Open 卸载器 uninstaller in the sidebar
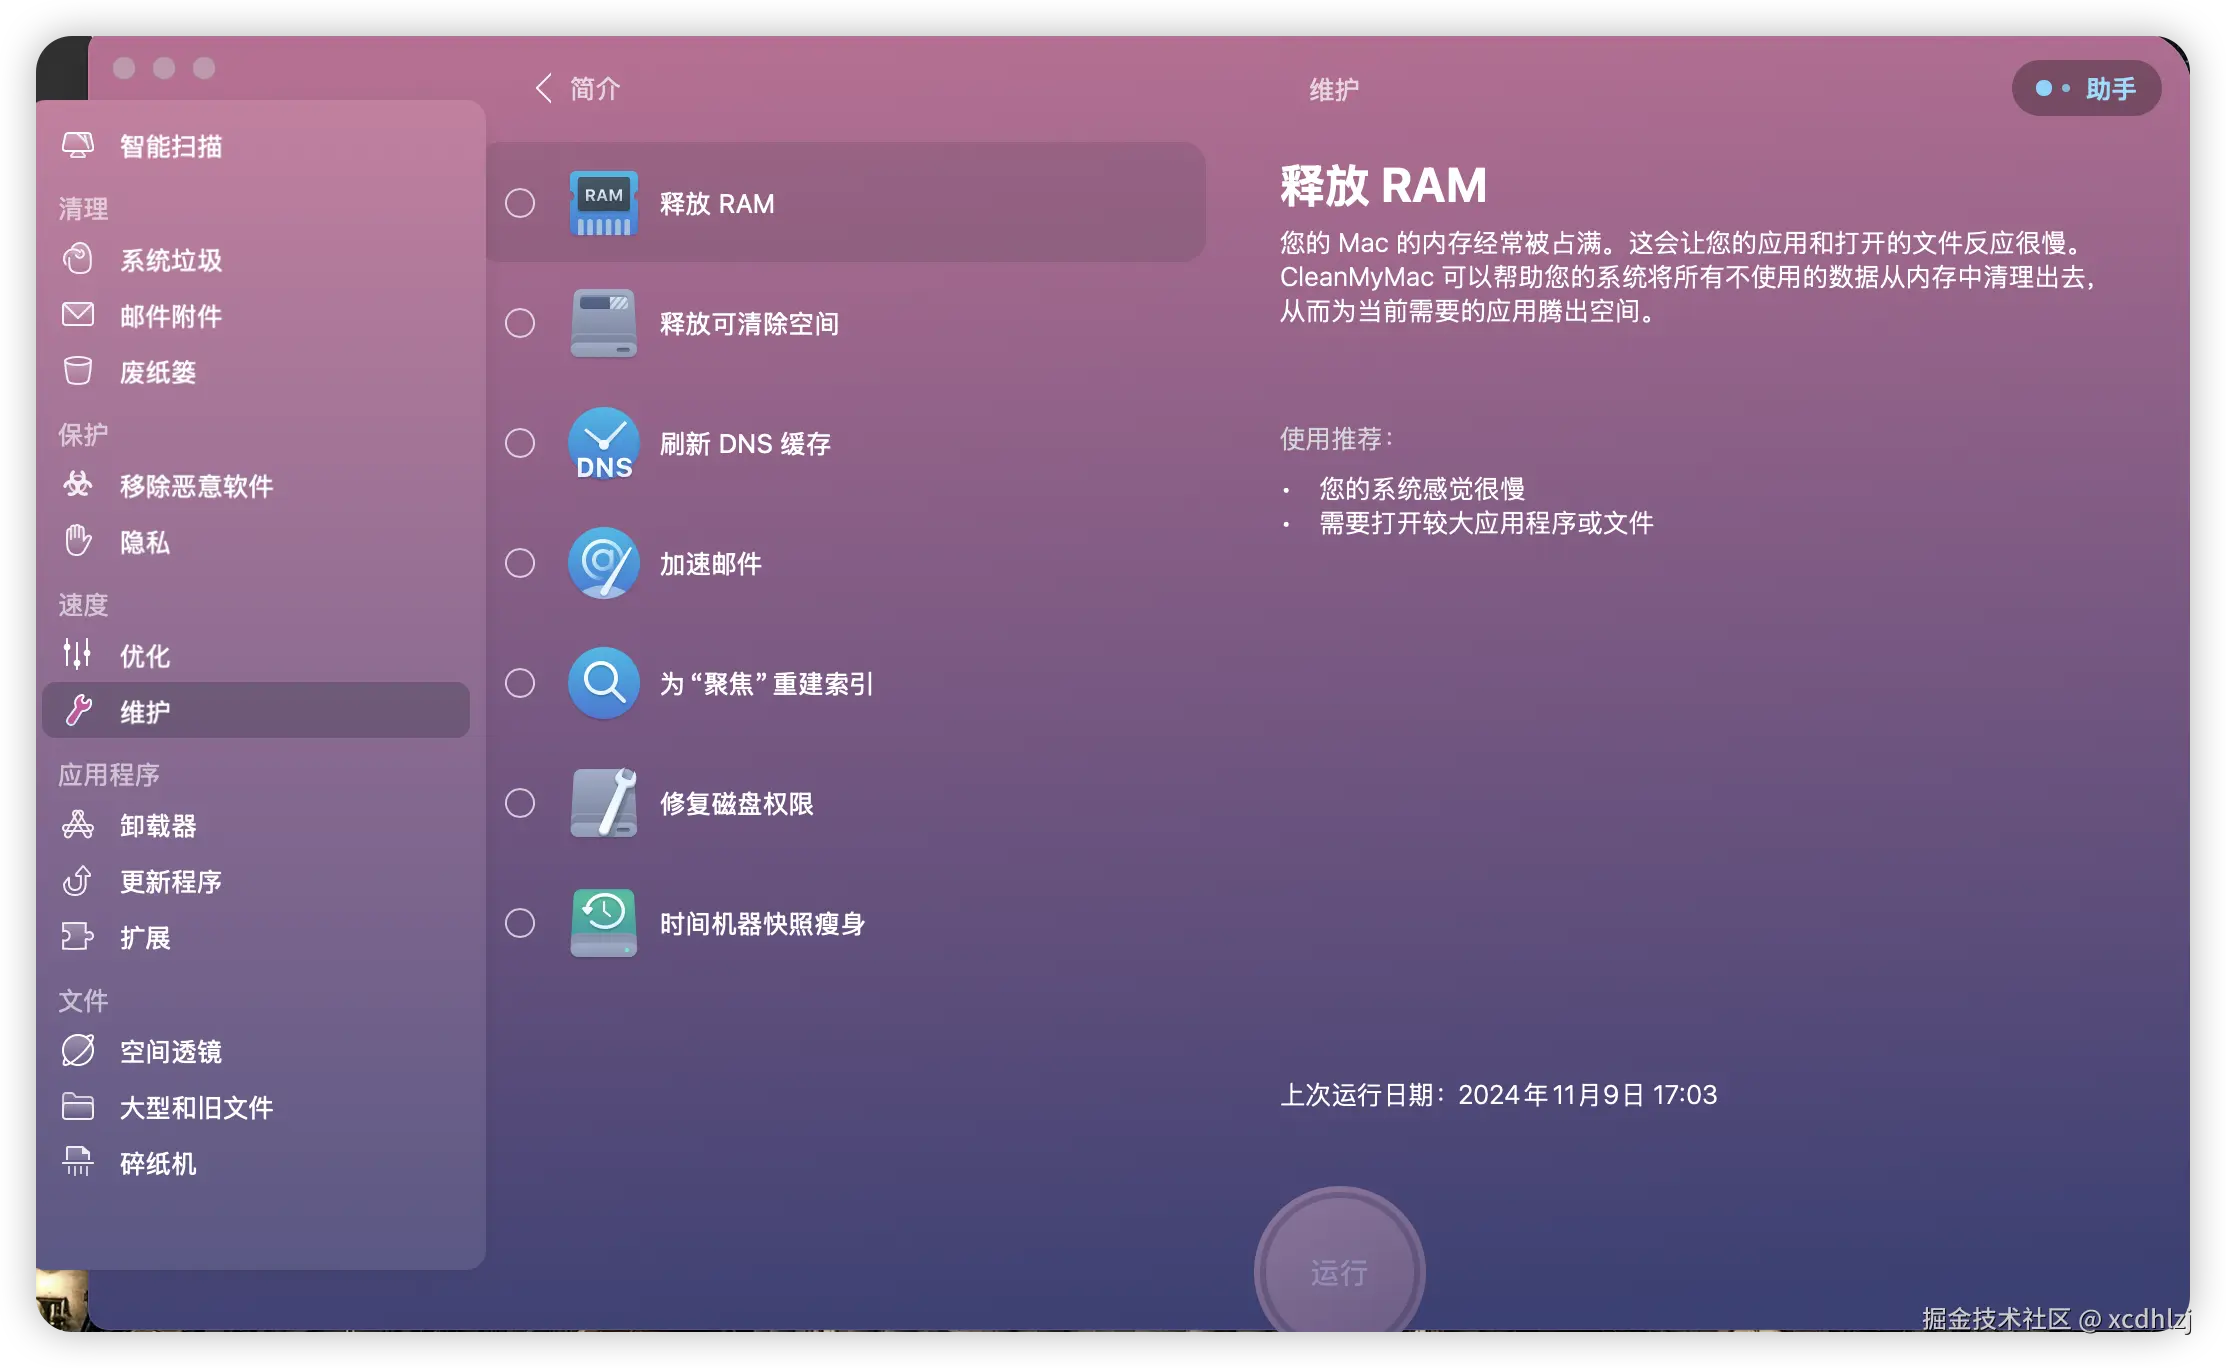The height and width of the screenshot is (1368, 2226). pyautogui.click(x=157, y=825)
